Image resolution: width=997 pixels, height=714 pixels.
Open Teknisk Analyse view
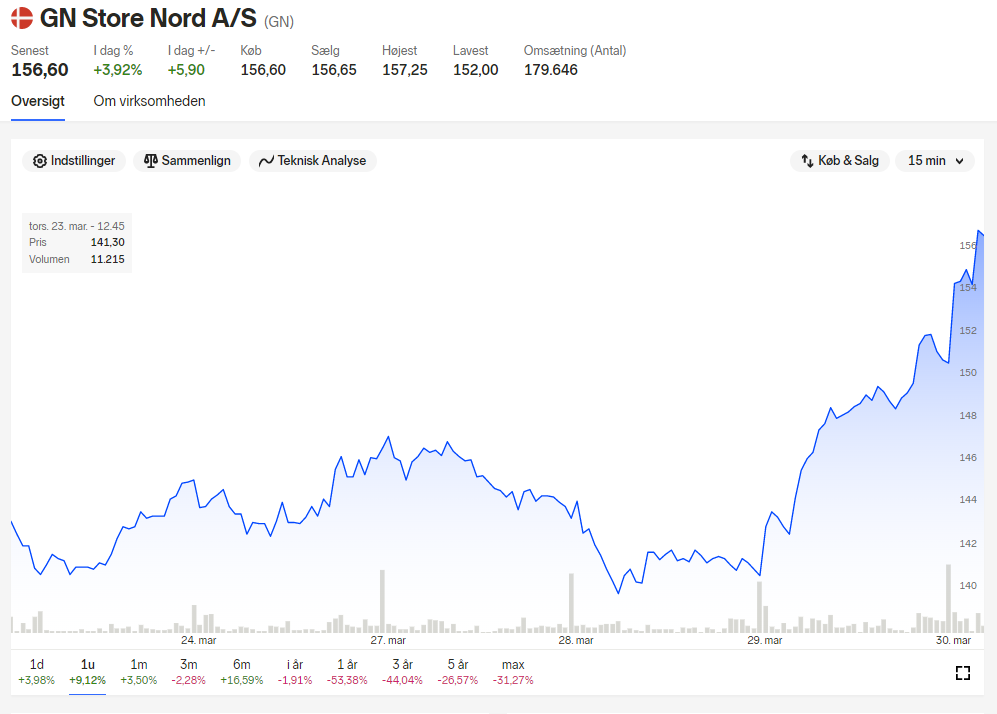pos(313,161)
